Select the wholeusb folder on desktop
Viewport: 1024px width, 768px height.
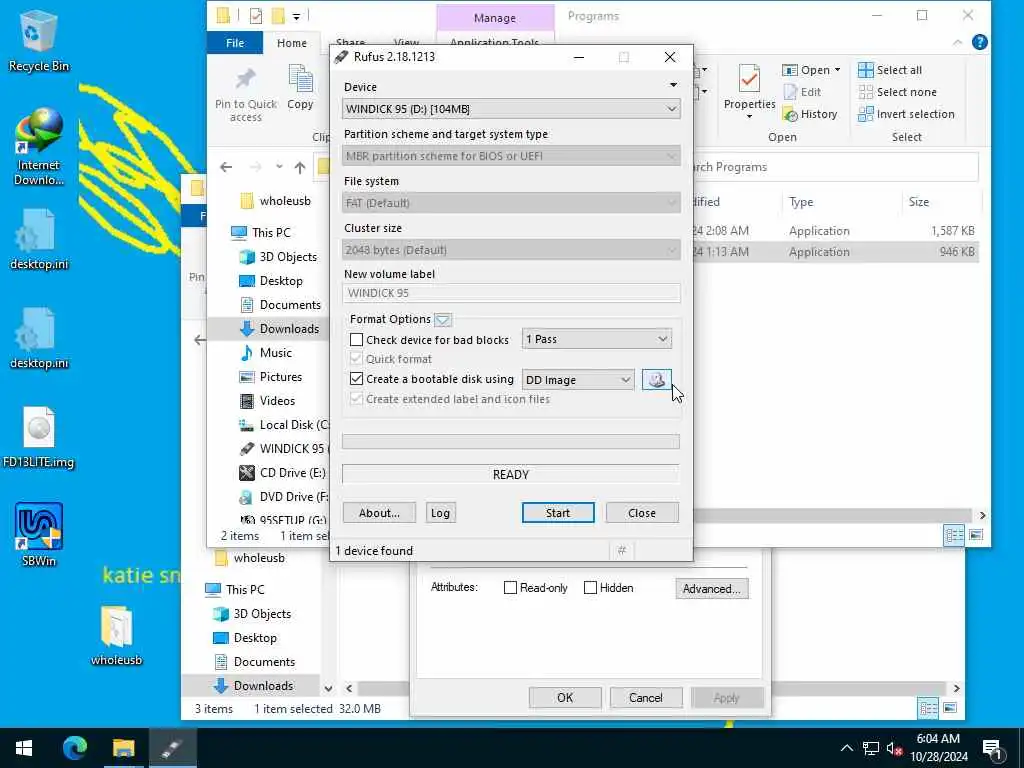coord(116,635)
